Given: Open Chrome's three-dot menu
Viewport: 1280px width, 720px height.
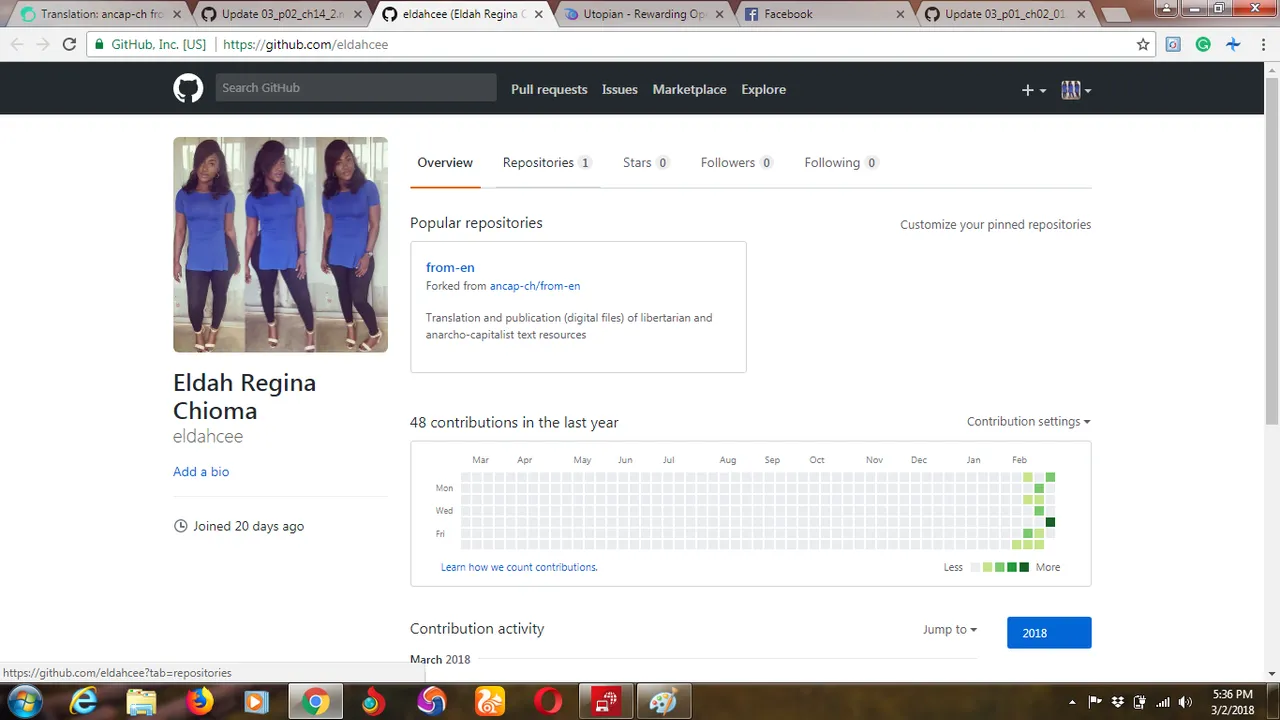Looking at the screenshot, I should click(x=1262, y=44).
